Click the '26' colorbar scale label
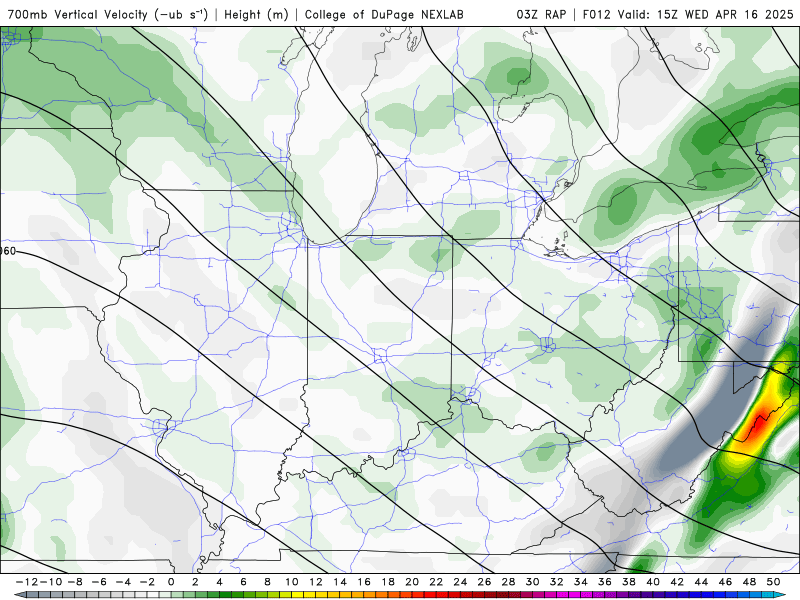800x600 pixels. (484, 582)
